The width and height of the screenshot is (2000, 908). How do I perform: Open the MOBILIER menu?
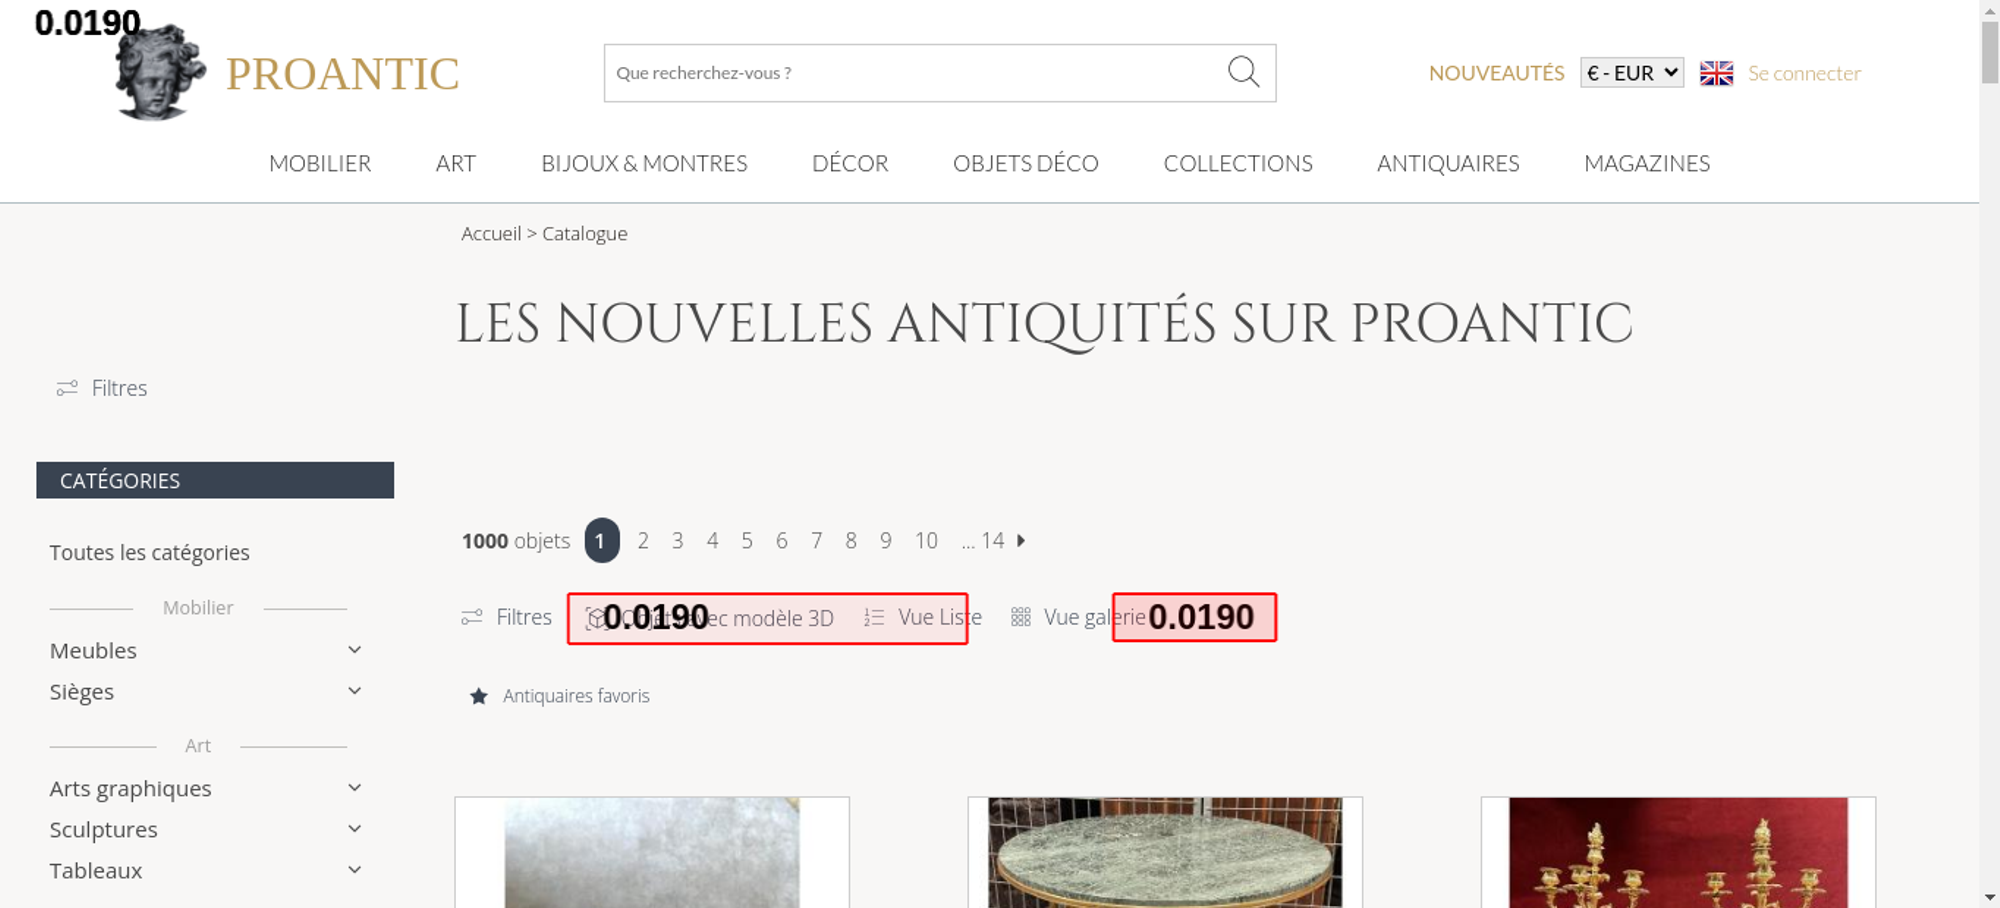point(320,163)
